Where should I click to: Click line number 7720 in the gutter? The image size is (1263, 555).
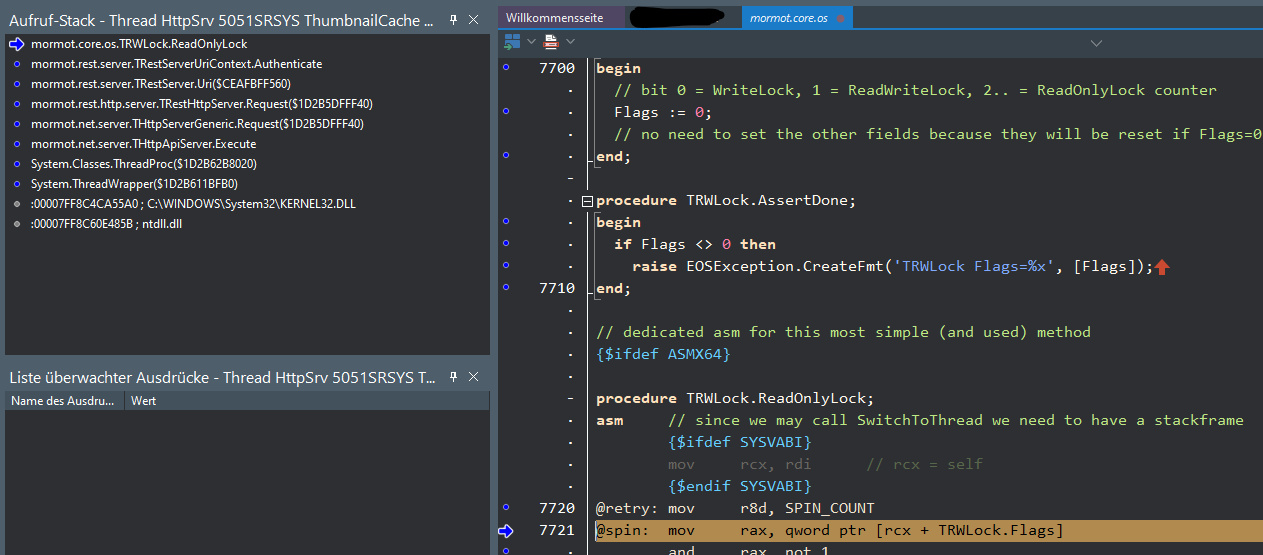556,508
